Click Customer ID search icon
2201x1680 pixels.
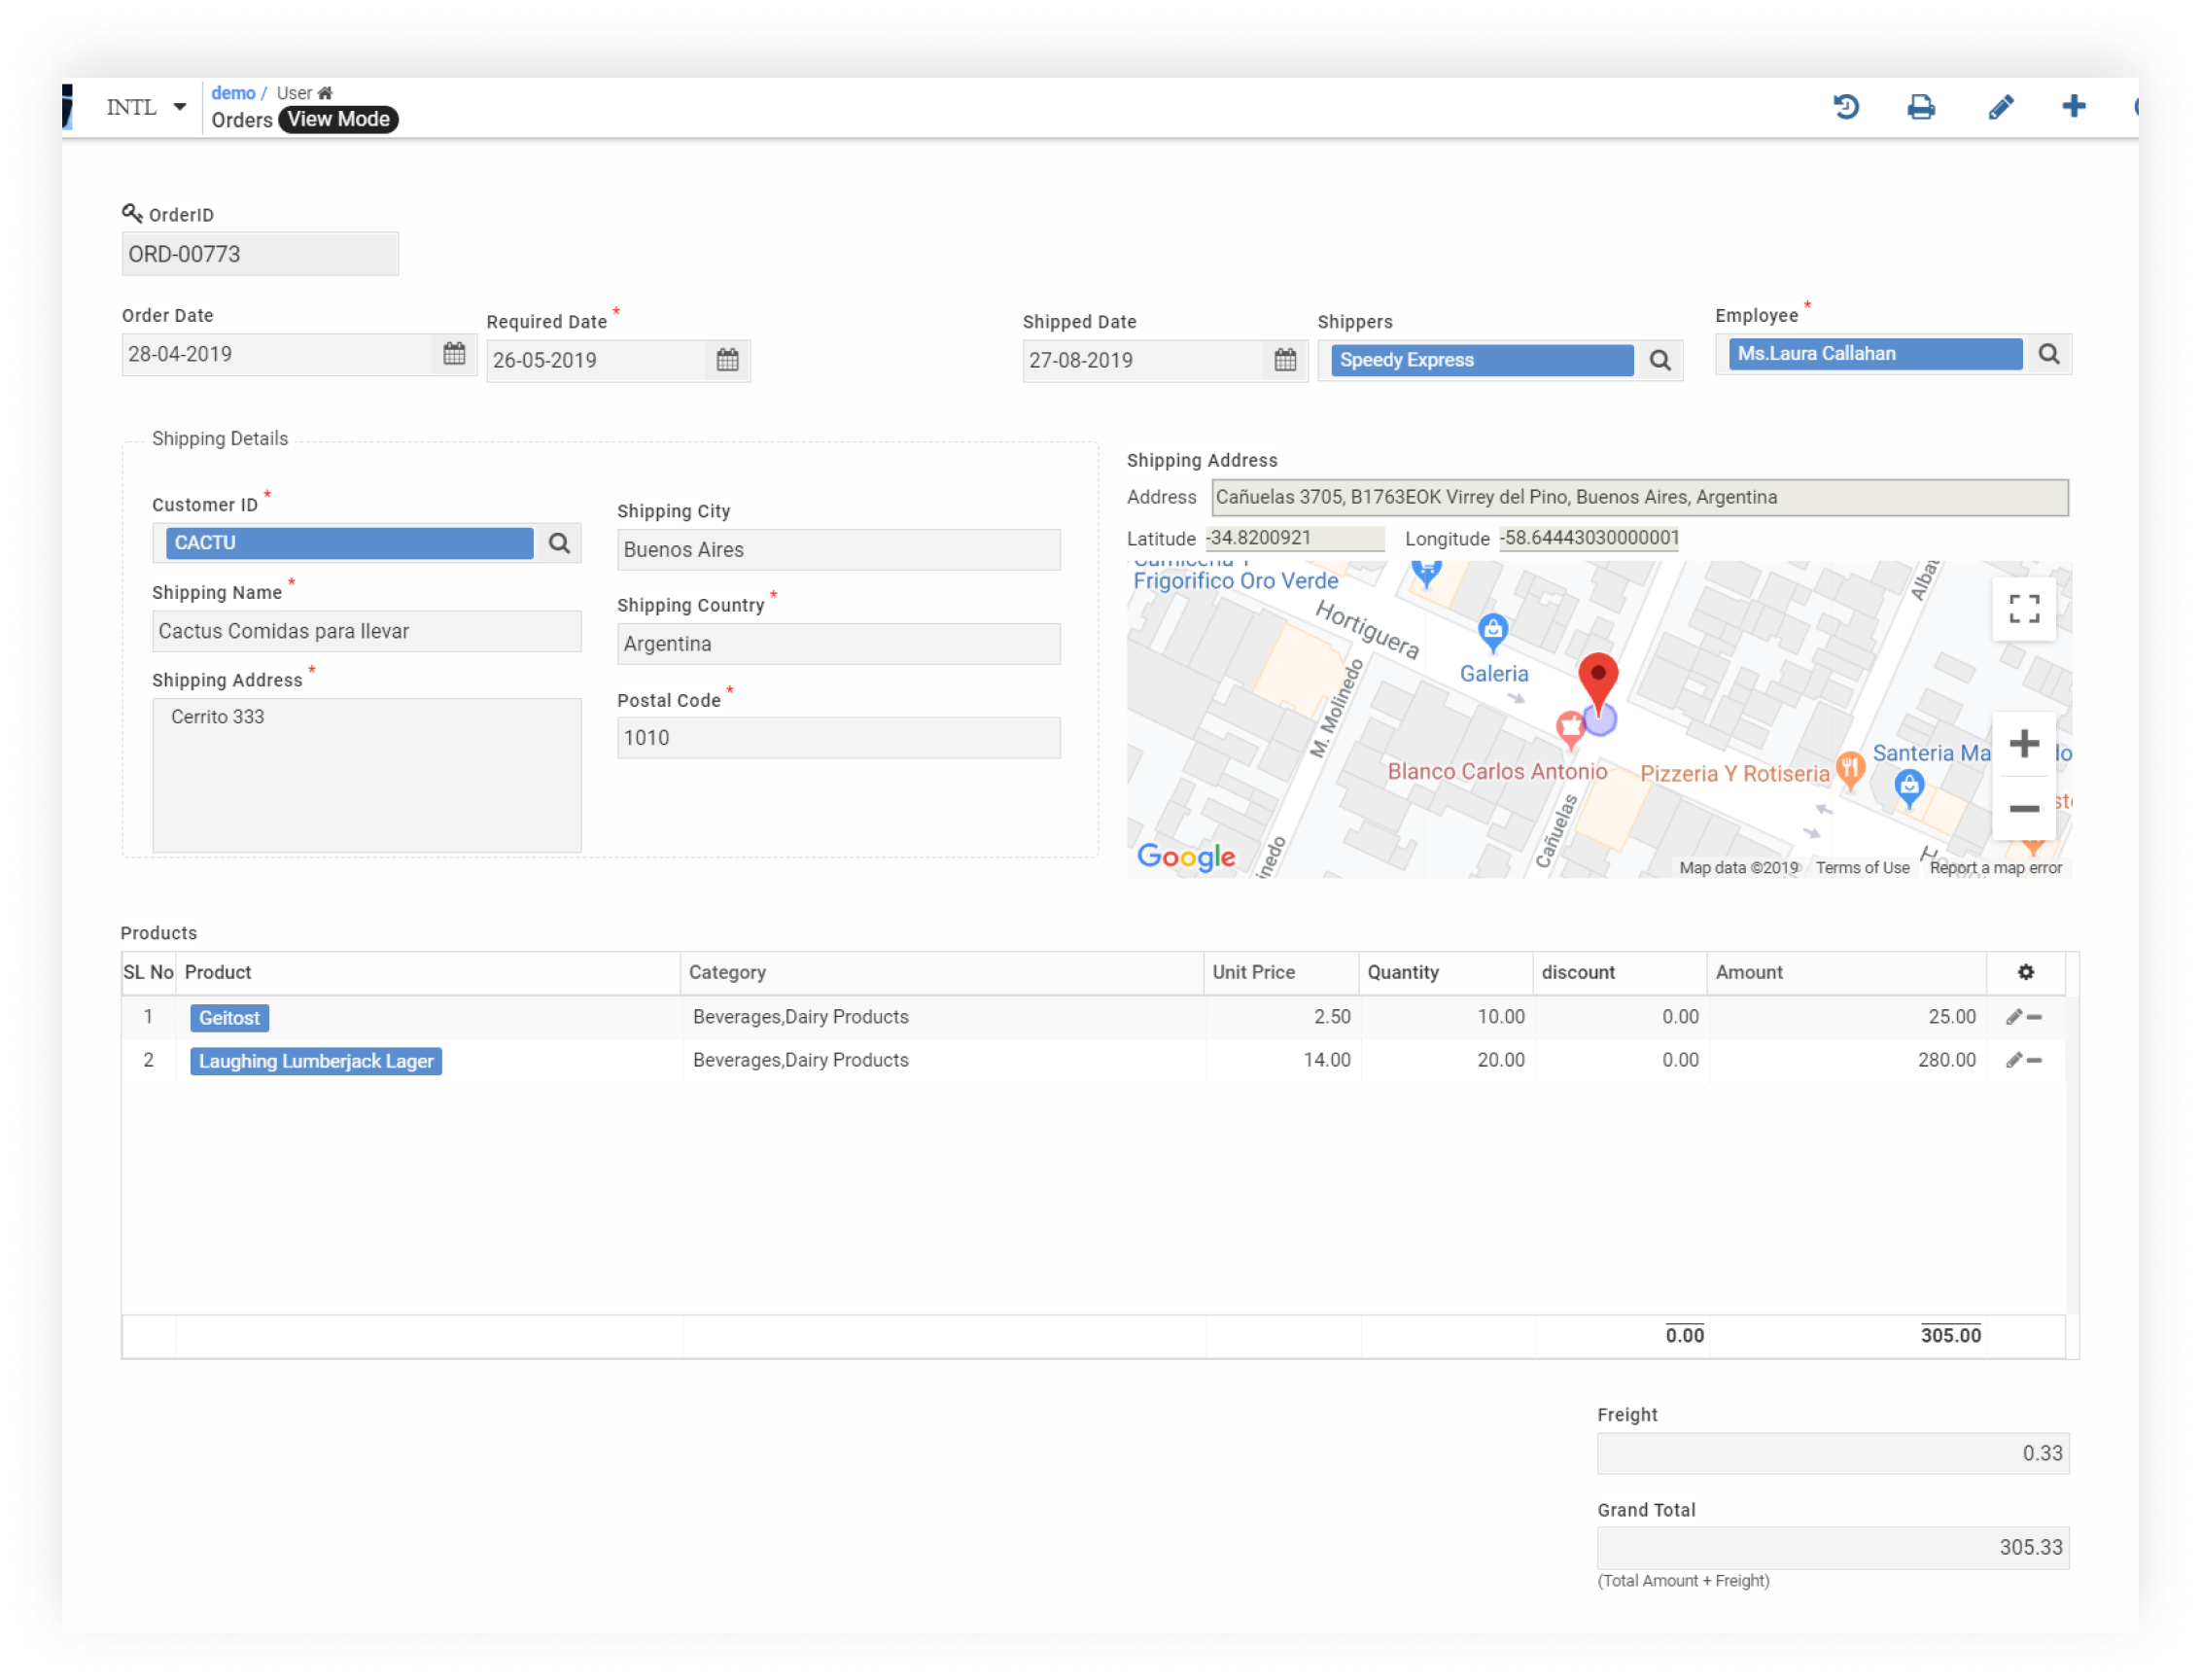point(559,543)
